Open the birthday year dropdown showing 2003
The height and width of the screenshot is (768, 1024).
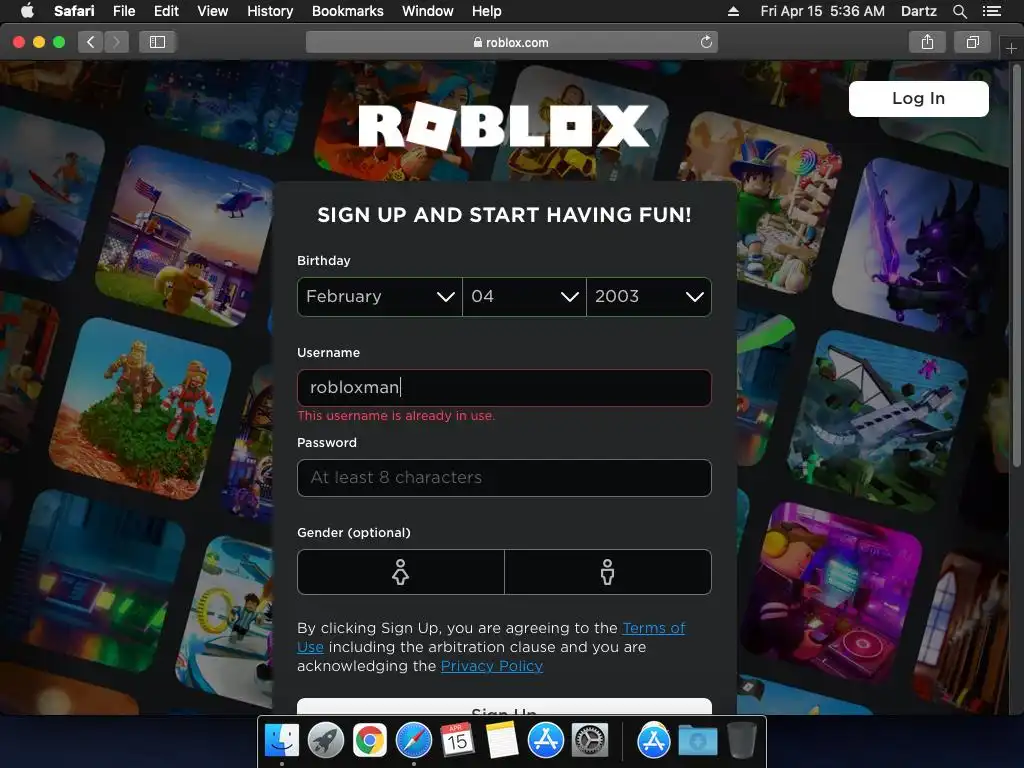point(649,297)
